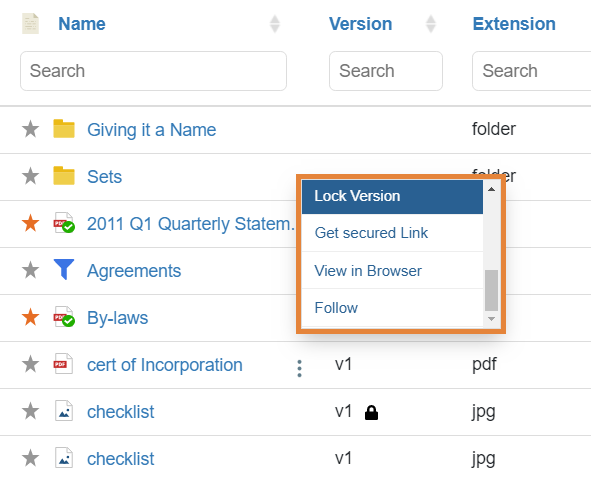The image size is (591, 480).
Task: Focus the Name column Search field
Action: tap(153, 71)
